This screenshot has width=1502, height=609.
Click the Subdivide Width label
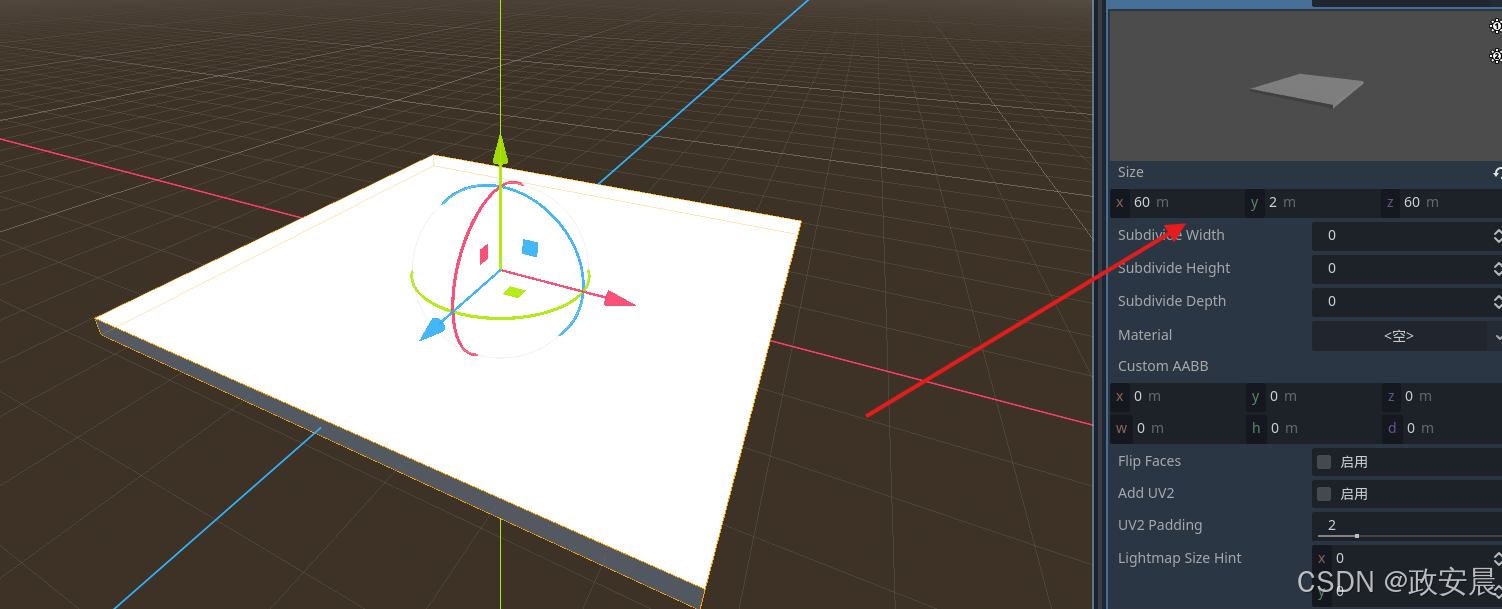pos(1171,236)
